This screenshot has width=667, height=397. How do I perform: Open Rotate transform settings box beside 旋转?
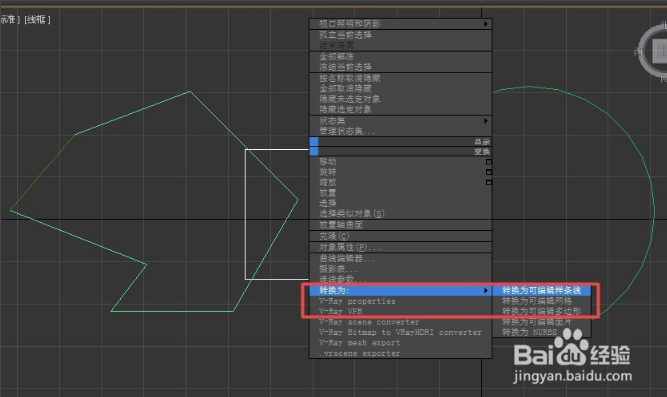tap(489, 172)
